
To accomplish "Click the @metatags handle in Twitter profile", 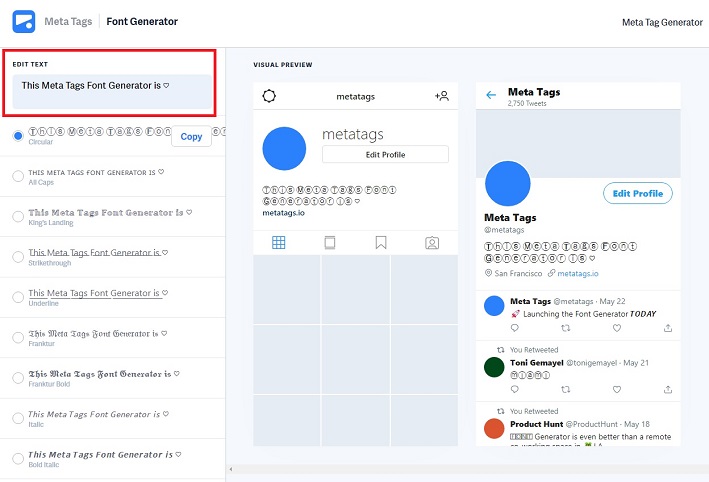I will coord(504,230).
